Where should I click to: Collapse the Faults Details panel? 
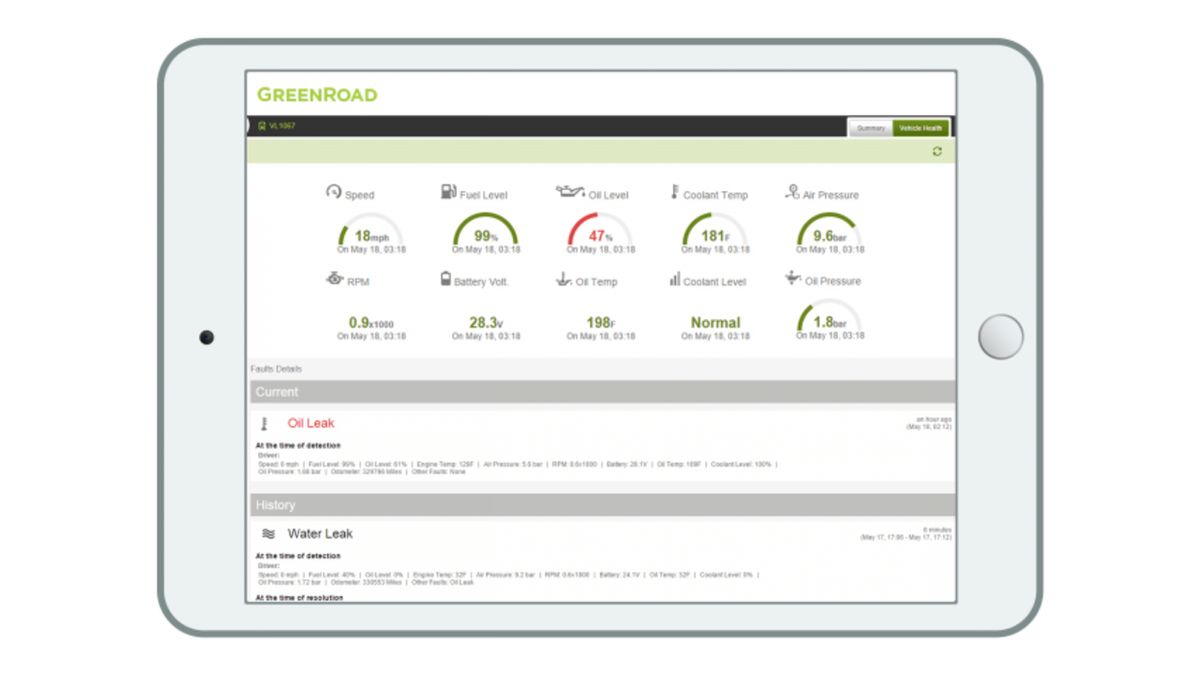[276, 368]
